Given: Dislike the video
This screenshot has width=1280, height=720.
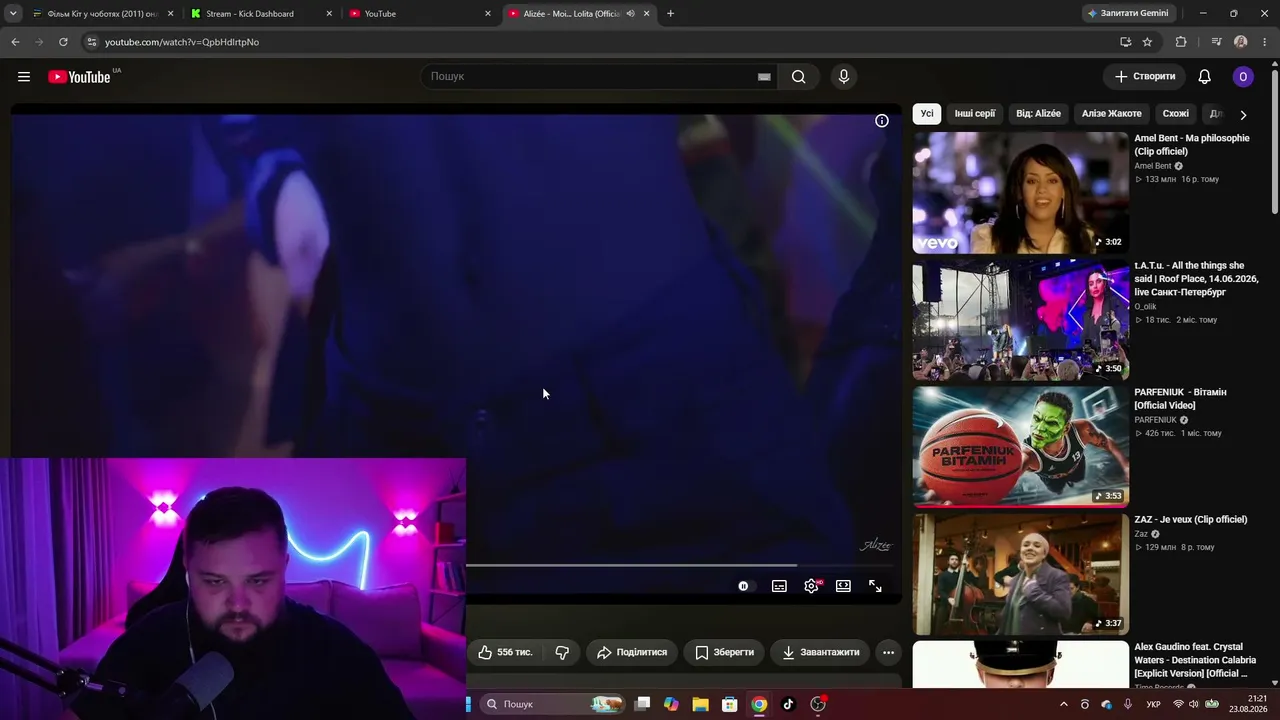Looking at the screenshot, I should point(562,652).
